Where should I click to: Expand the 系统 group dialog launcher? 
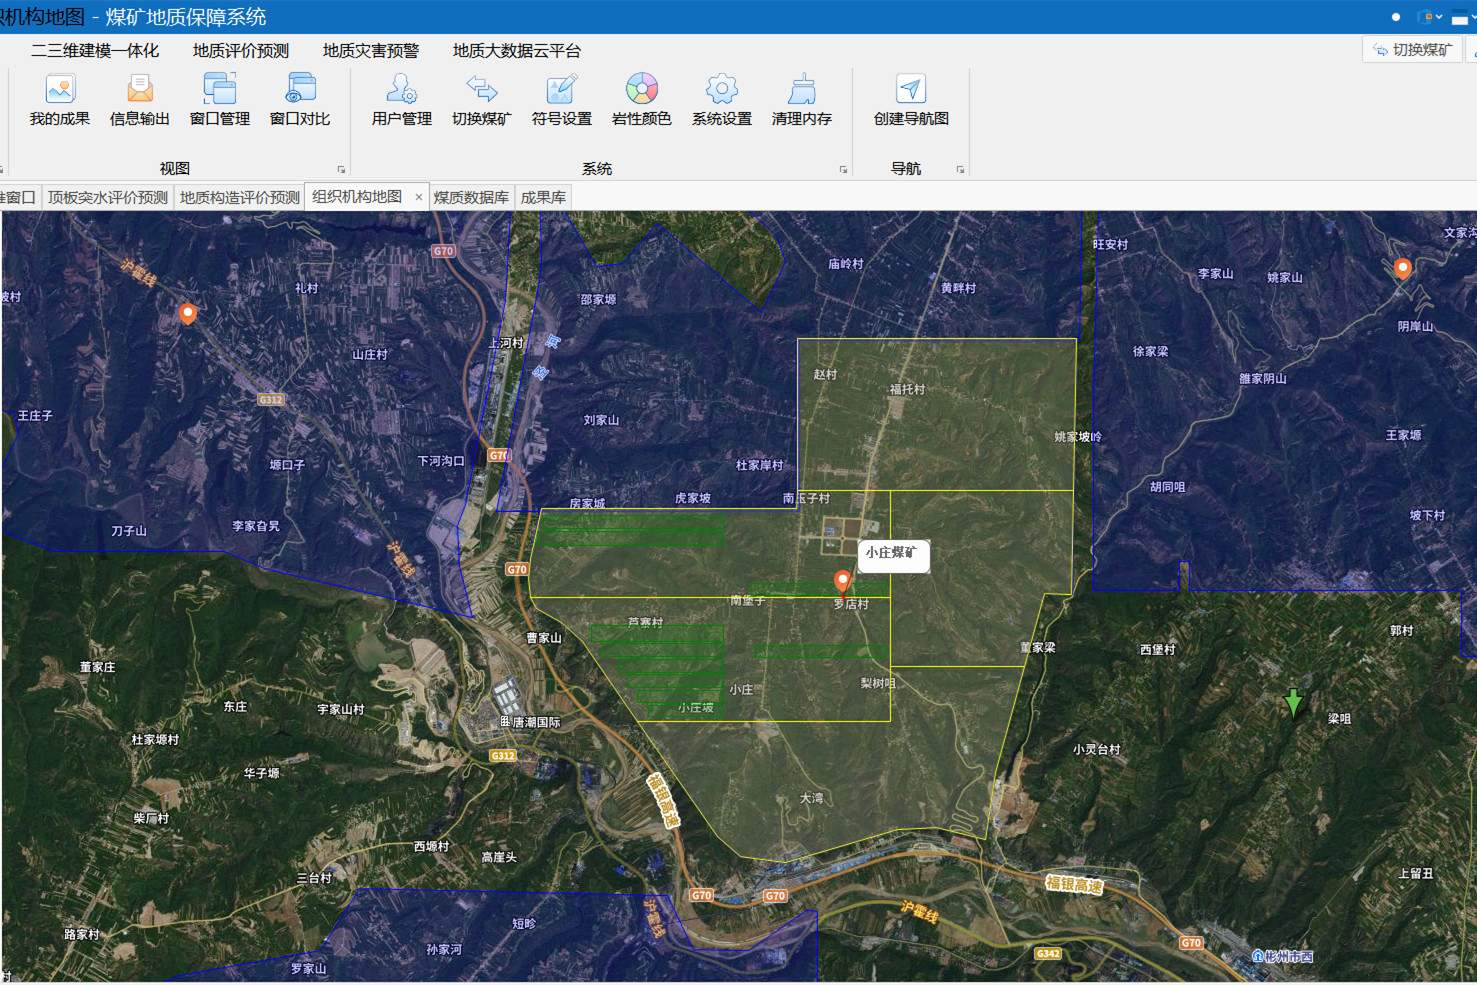[x=843, y=170]
